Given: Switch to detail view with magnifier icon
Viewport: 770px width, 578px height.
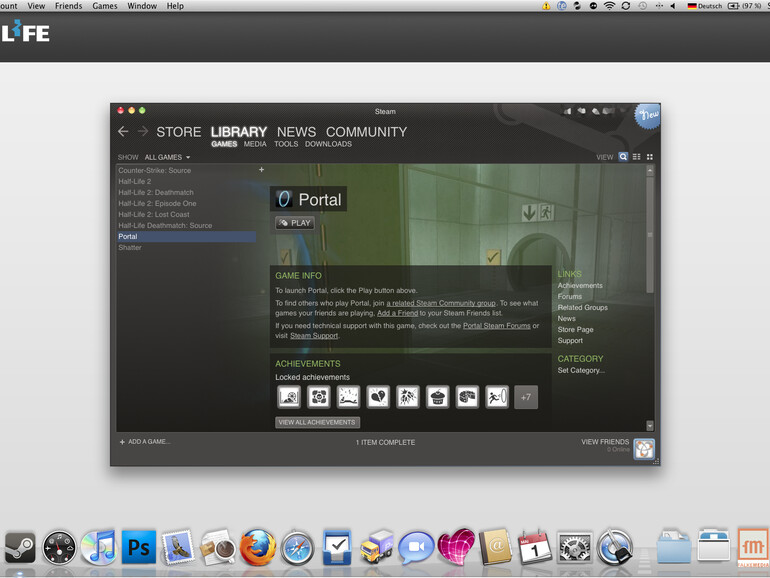Looking at the screenshot, I should pos(623,157).
